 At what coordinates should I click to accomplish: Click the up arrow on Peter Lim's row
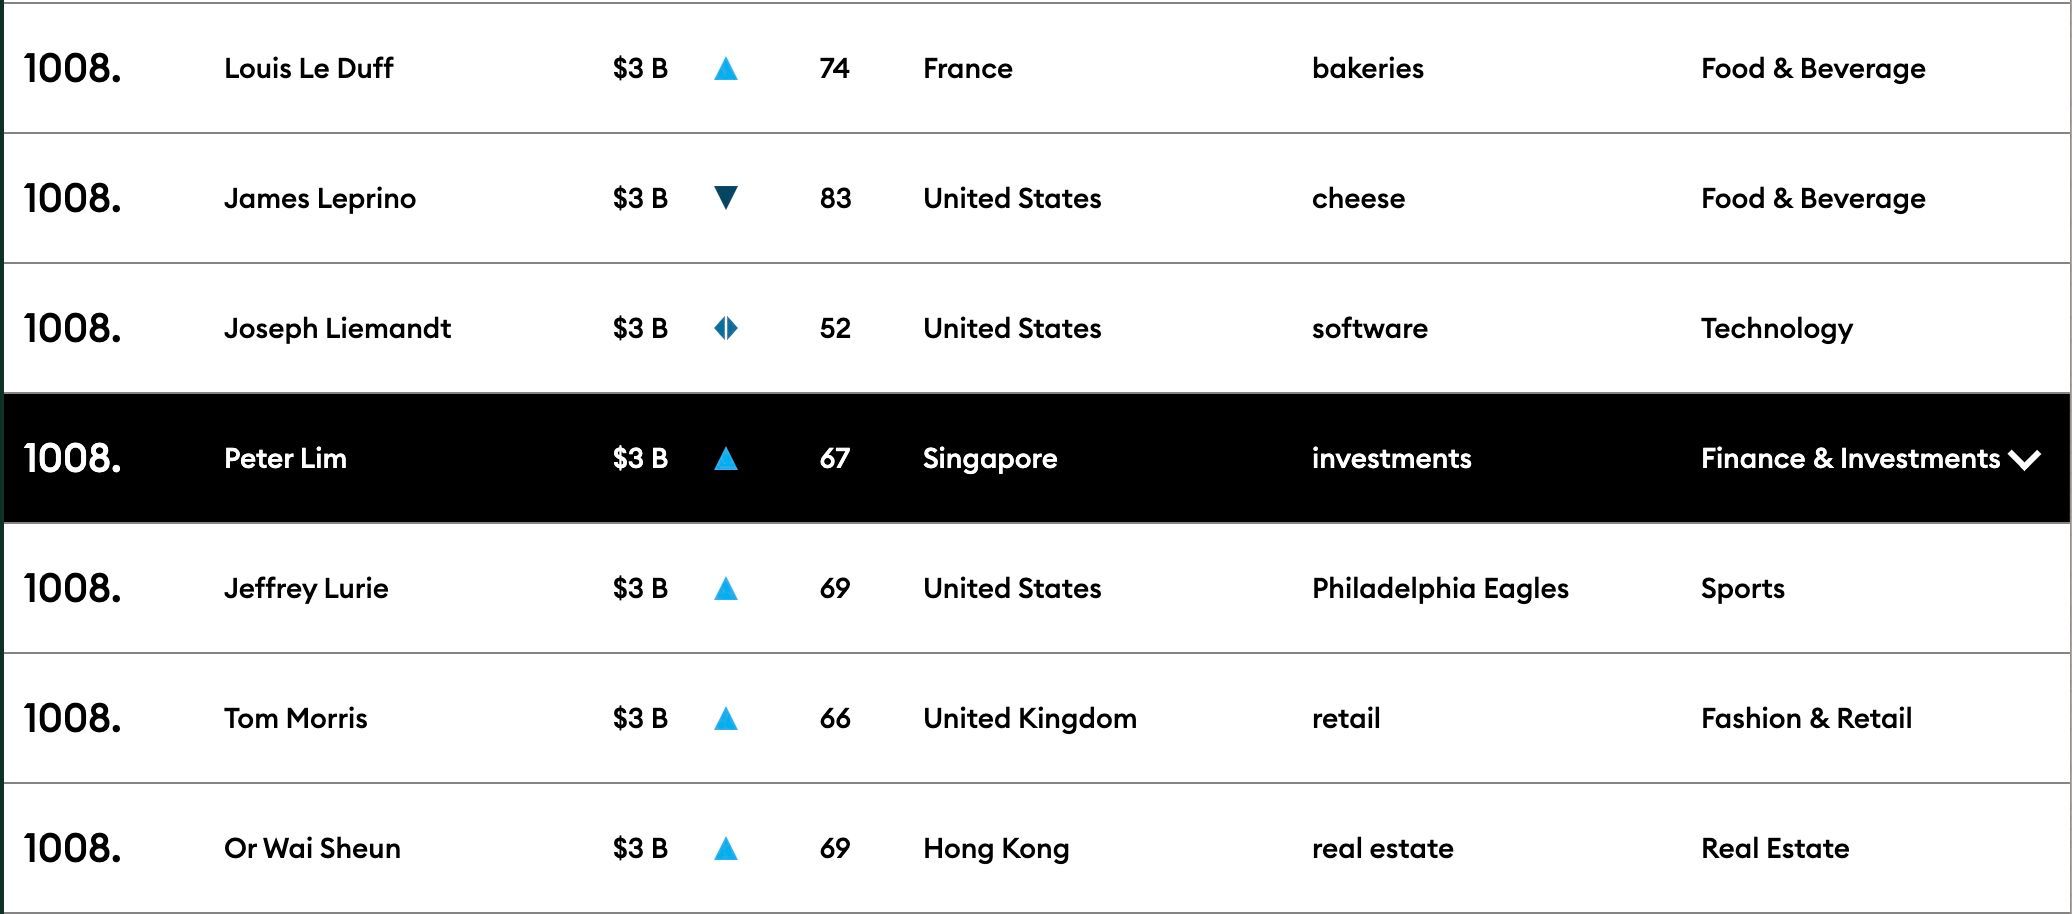coord(728,459)
